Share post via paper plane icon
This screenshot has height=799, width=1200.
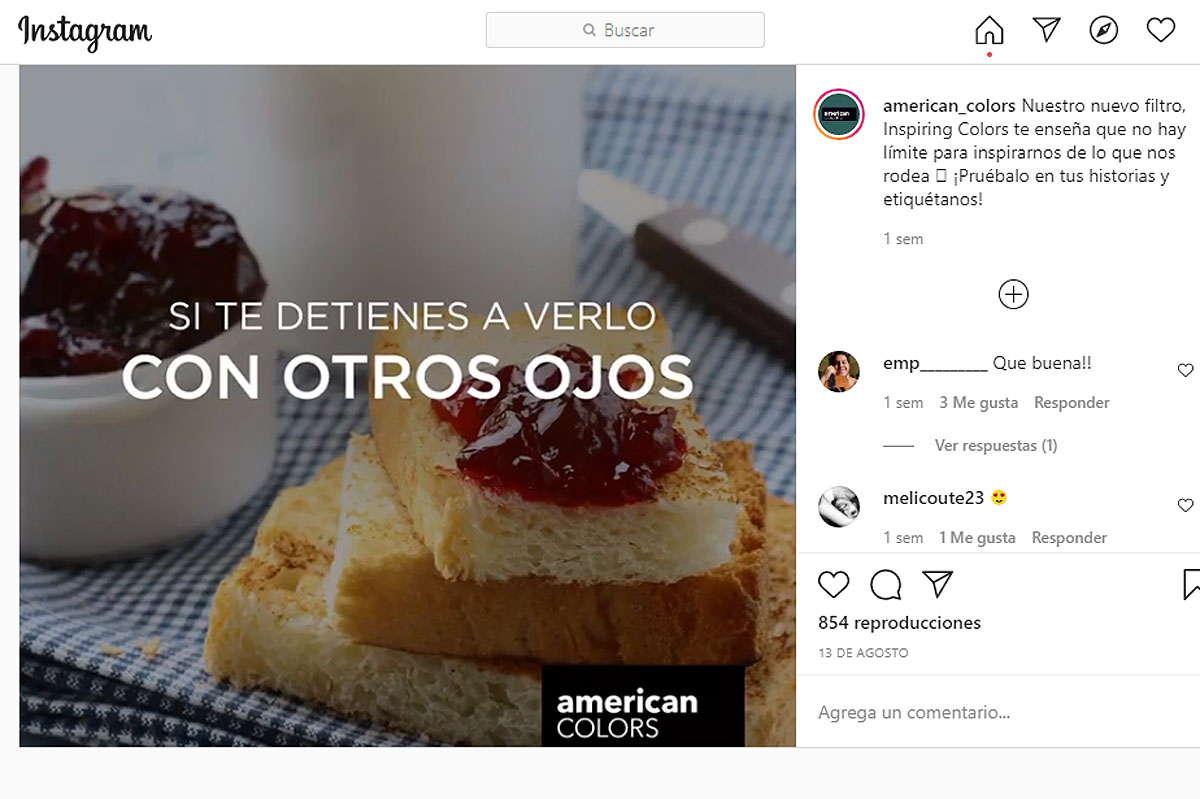937,584
